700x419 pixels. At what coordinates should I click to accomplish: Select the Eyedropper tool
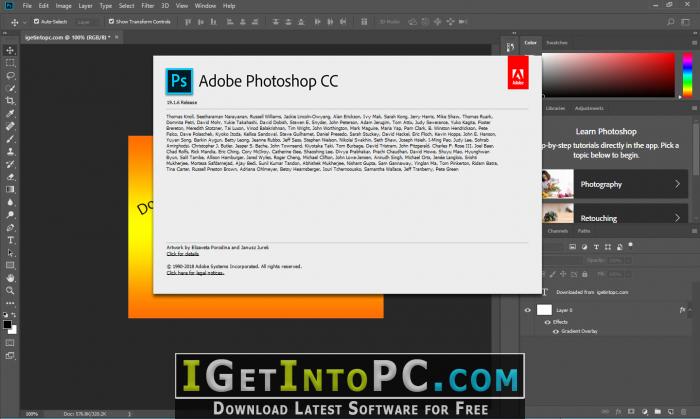[x=10, y=113]
